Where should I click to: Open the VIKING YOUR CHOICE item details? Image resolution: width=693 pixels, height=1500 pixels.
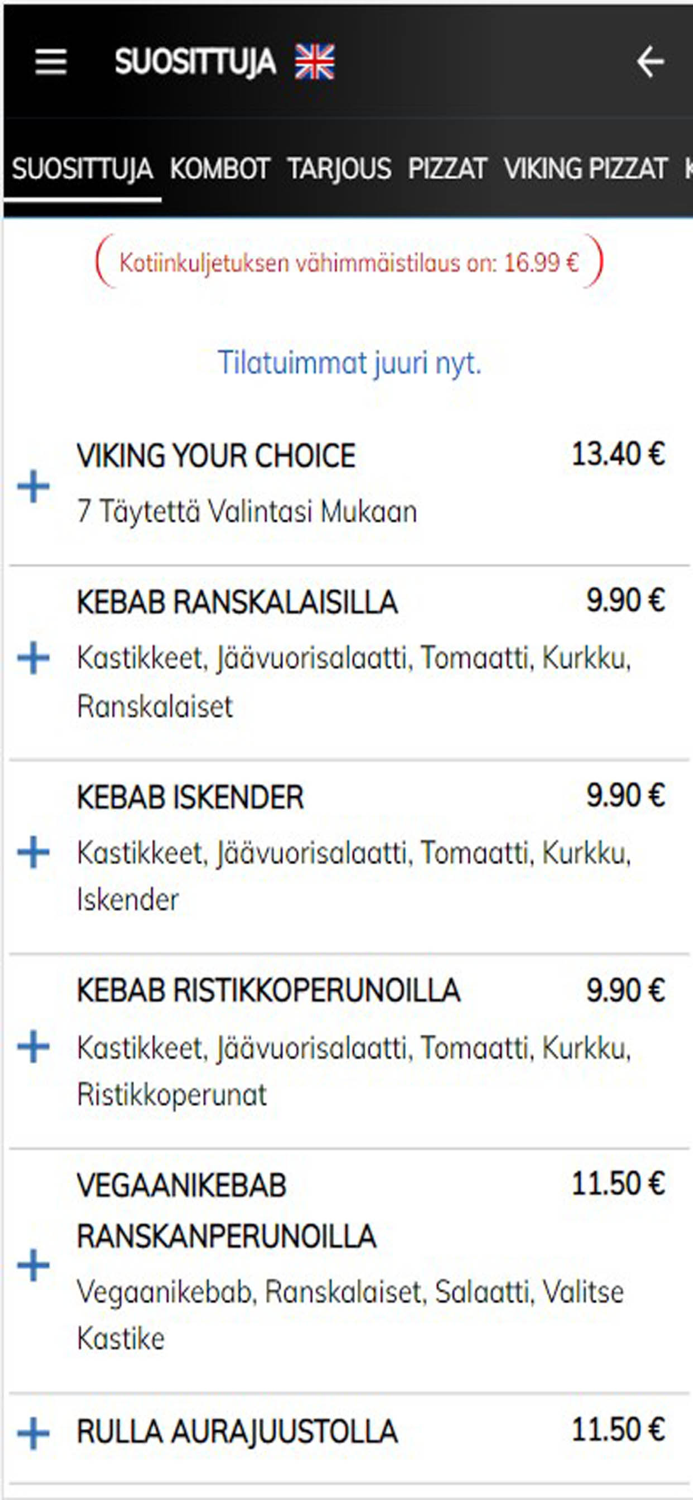coord(216,456)
